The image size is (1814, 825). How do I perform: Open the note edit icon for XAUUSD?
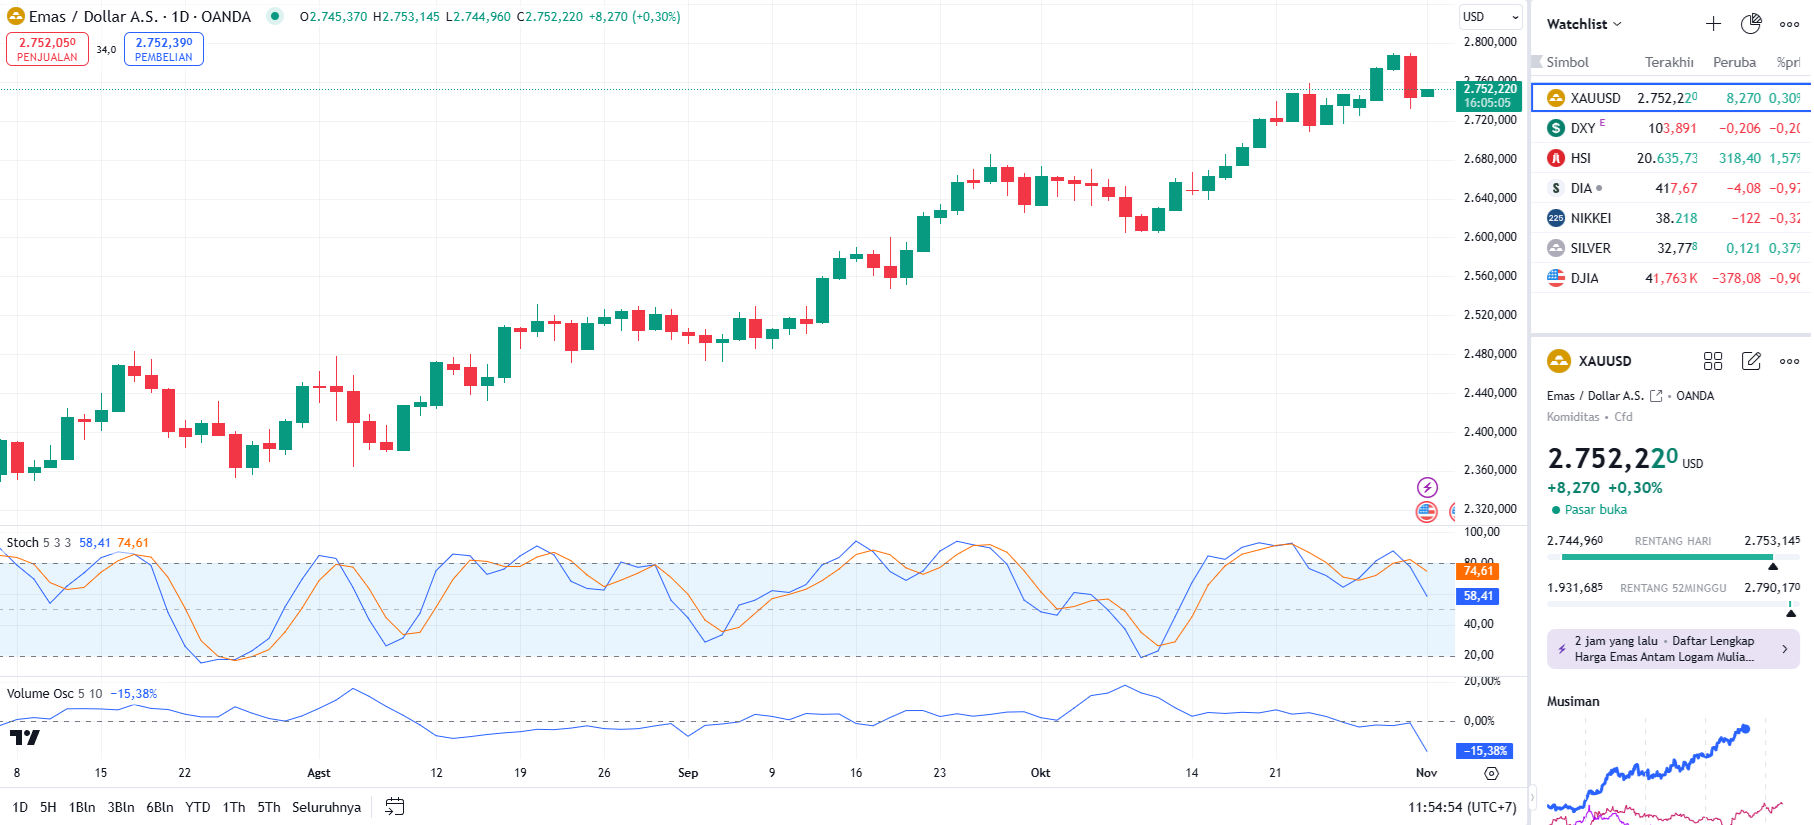coord(1751,361)
